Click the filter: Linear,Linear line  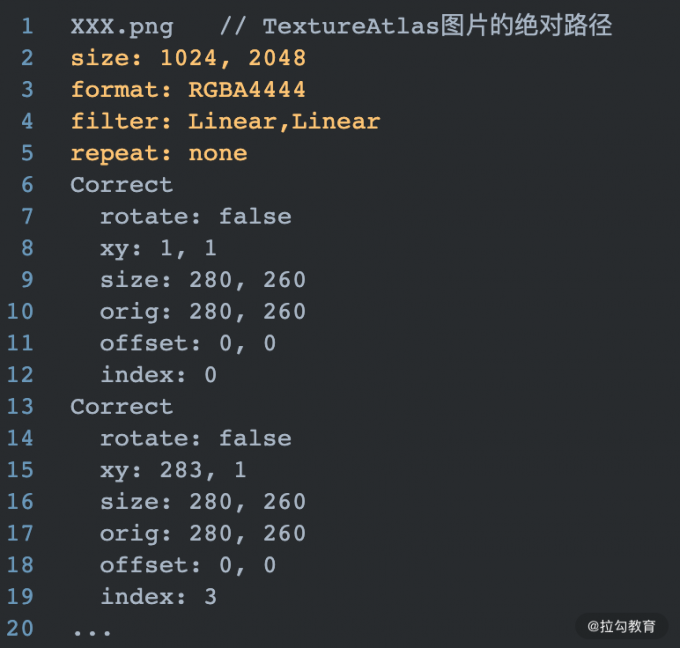coord(226,122)
